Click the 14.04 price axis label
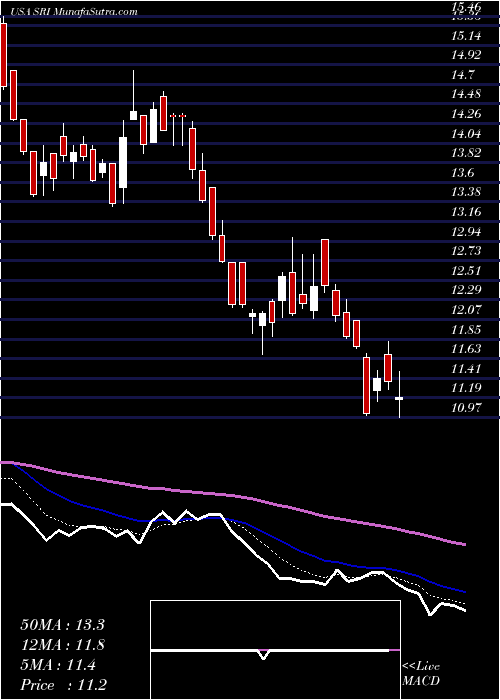Viewport: 500px width, 700px height. click(x=467, y=133)
